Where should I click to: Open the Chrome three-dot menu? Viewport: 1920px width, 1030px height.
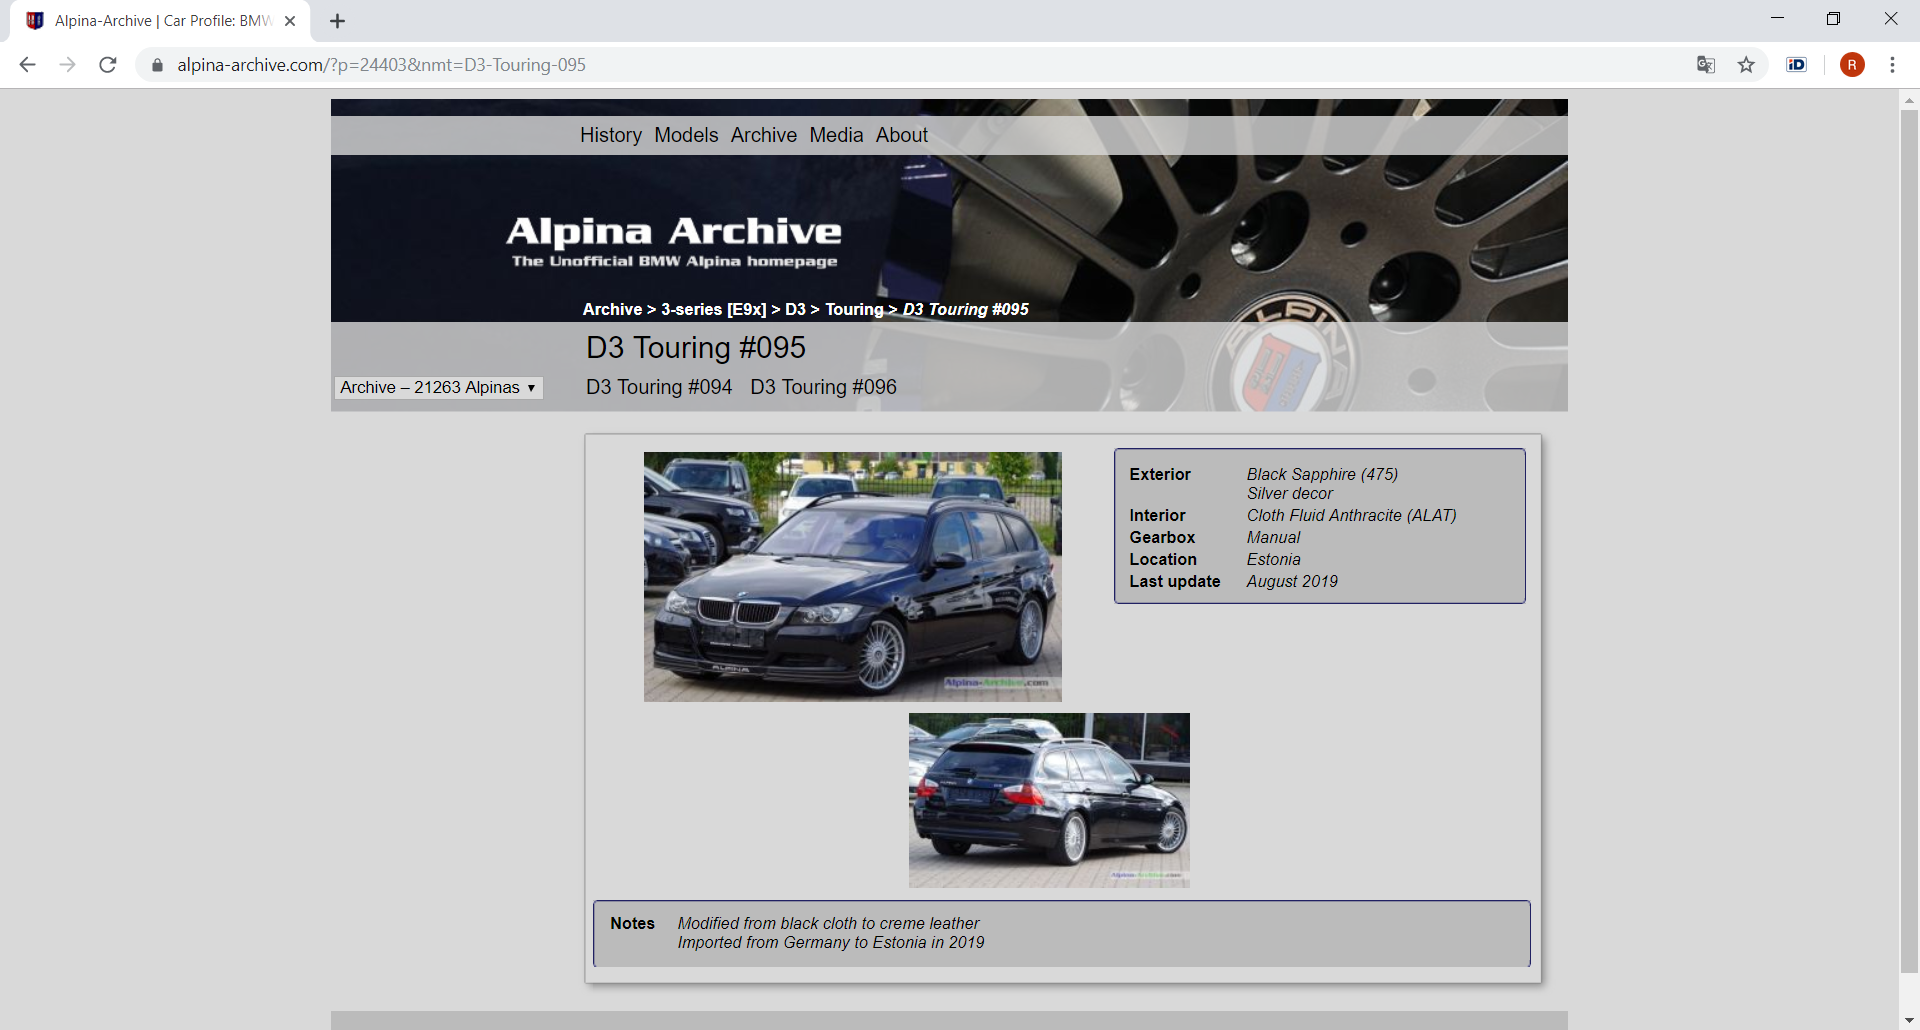coord(1892,65)
